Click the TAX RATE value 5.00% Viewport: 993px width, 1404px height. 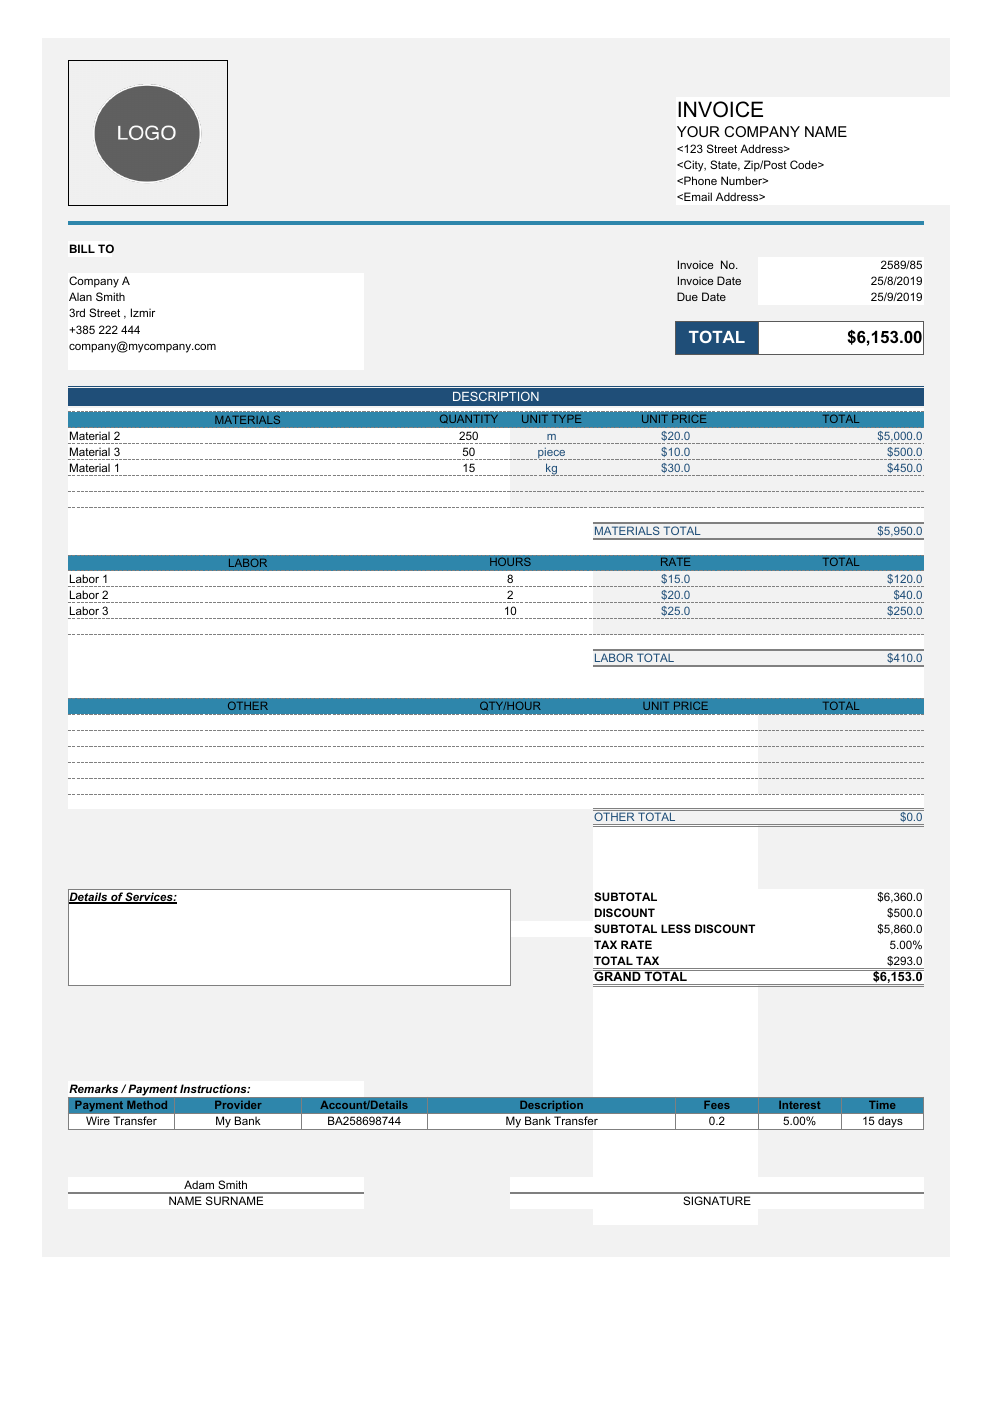point(906,945)
